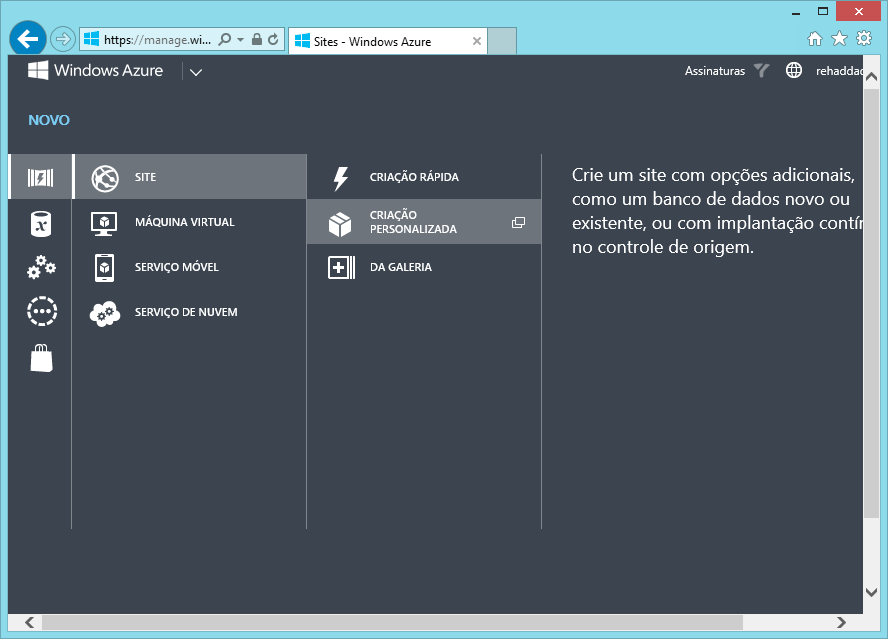Open the browser Tools gear icon
The width and height of the screenshot is (888, 639).
click(864, 39)
